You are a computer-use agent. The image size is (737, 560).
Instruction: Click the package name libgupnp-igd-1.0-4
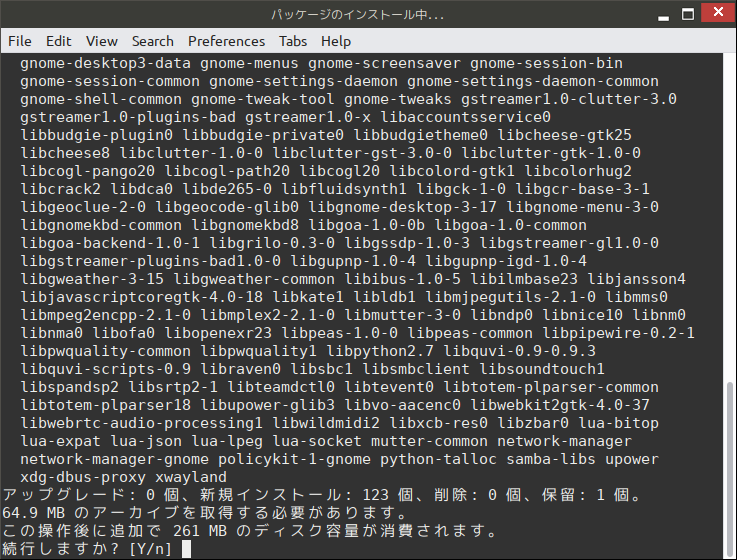[506, 261]
